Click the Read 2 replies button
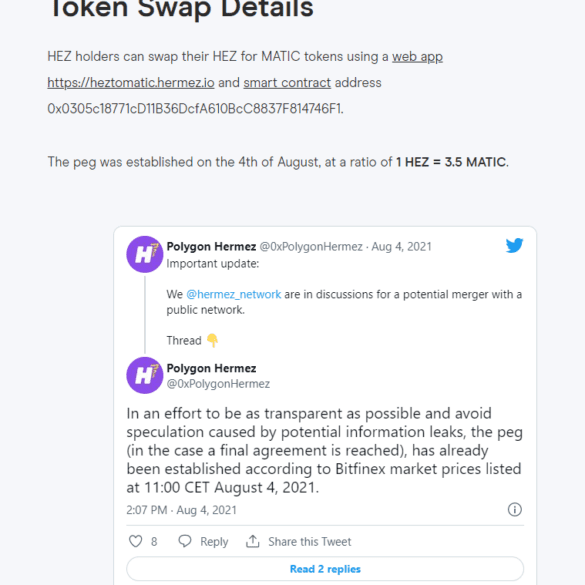585x585 pixels. point(325,569)
